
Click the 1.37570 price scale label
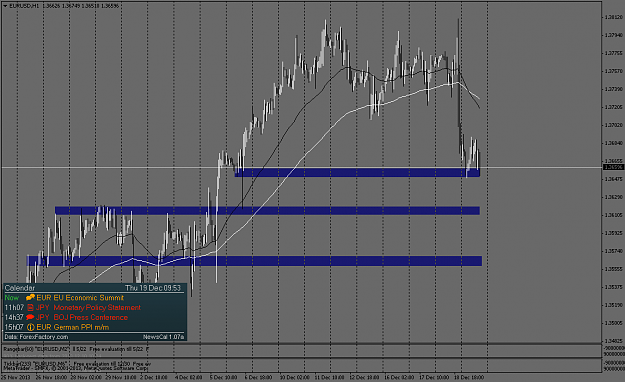coord(613,71)
